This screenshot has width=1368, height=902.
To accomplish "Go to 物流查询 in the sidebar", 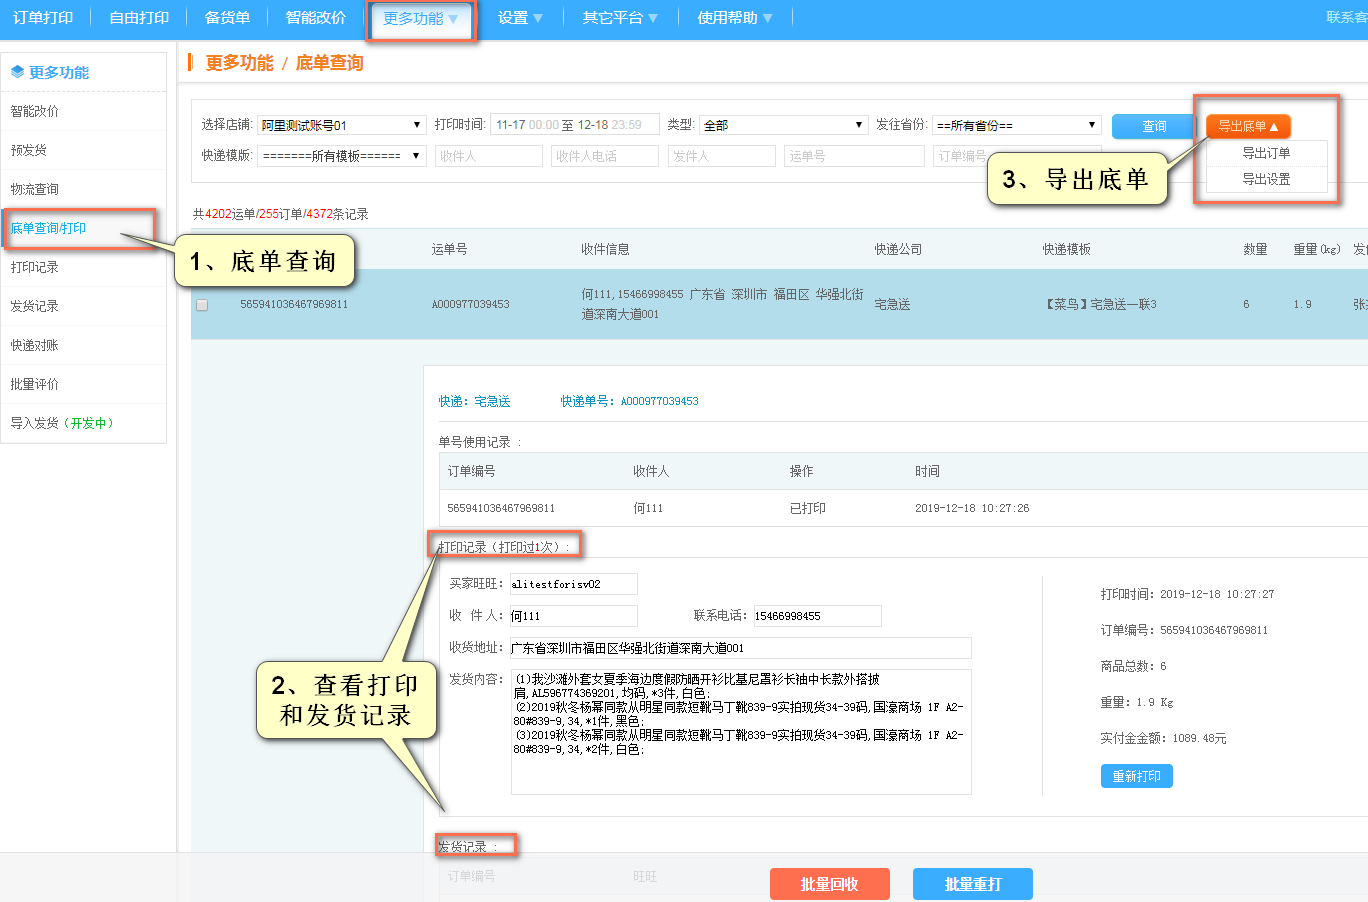I will (35, 189).
